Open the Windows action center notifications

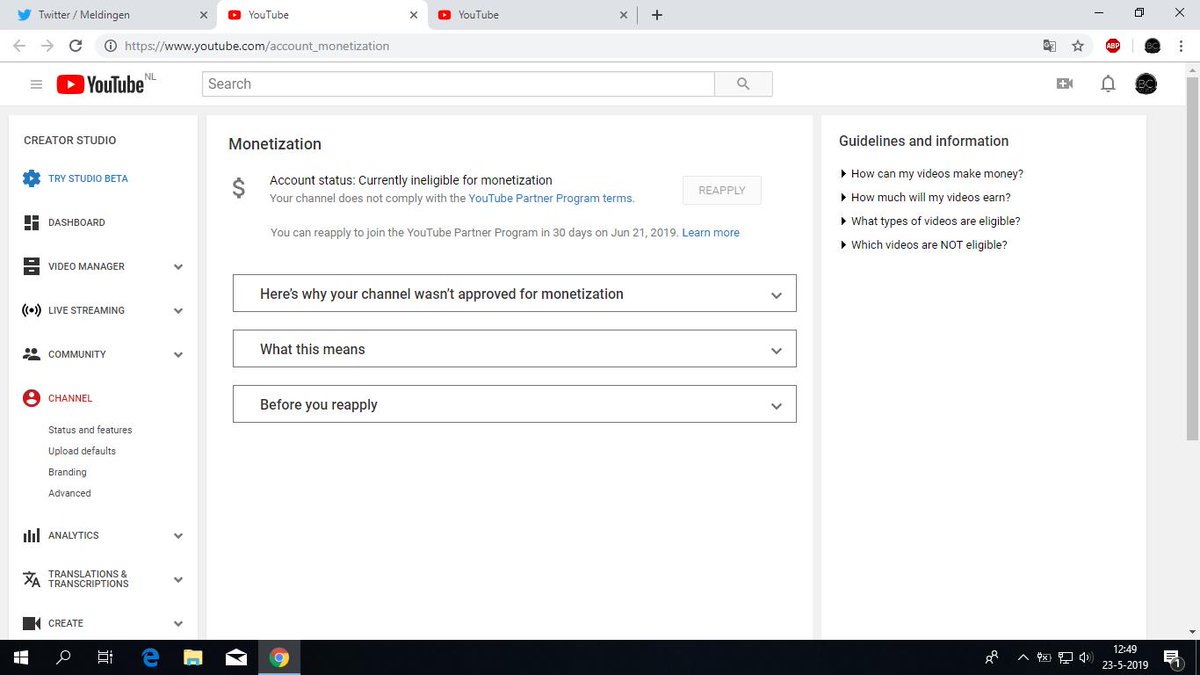click(1174, 658)
